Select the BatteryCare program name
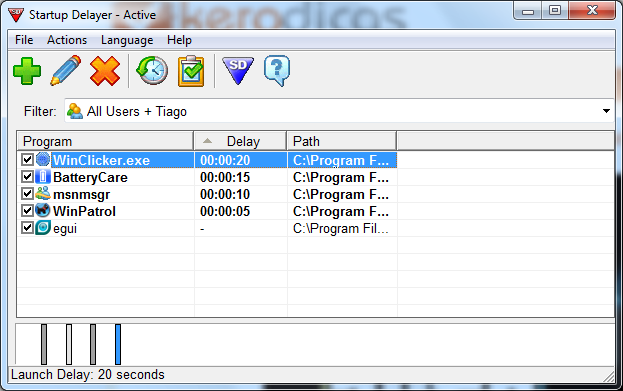 pyautogui.click(x=90, y=177)
